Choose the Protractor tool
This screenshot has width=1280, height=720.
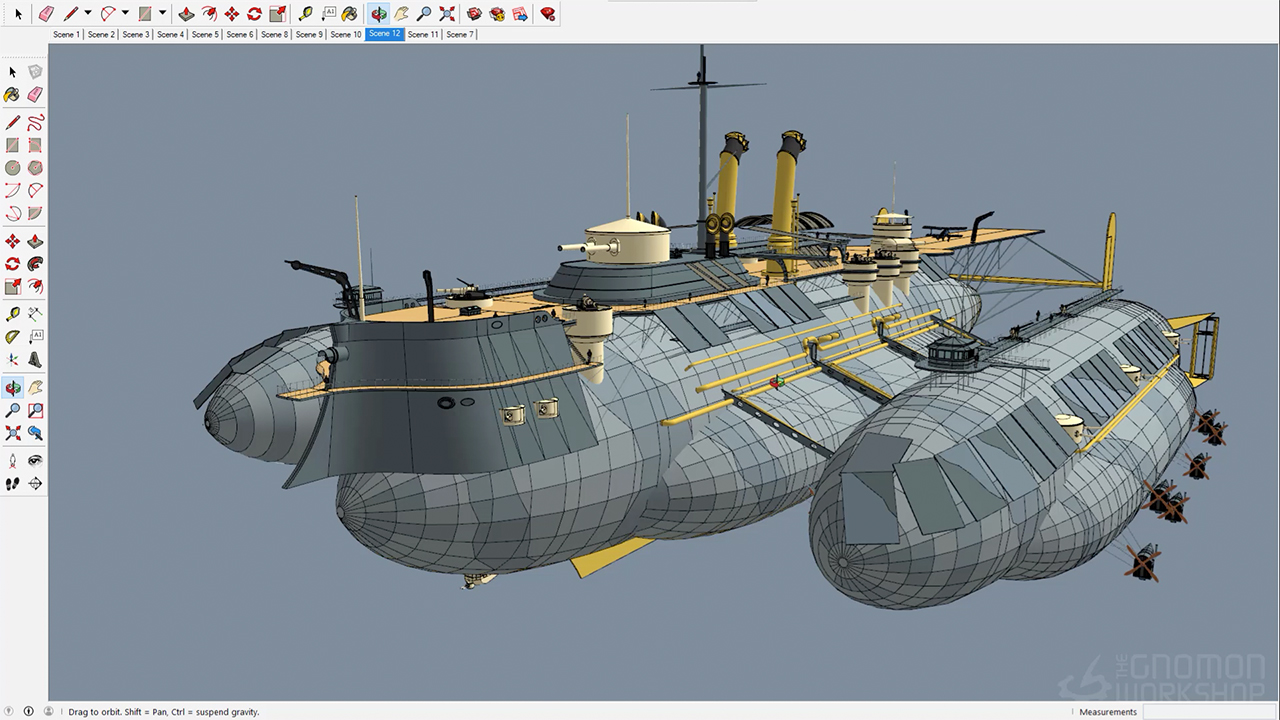[12, 338]
